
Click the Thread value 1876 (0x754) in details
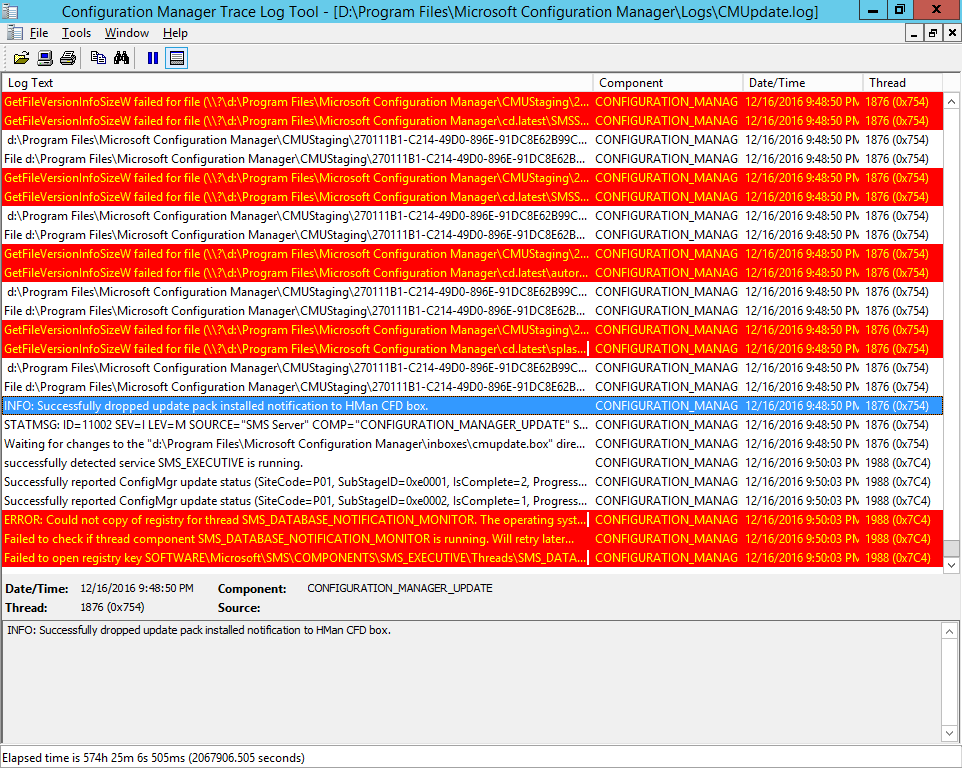[x=112, y=607]
